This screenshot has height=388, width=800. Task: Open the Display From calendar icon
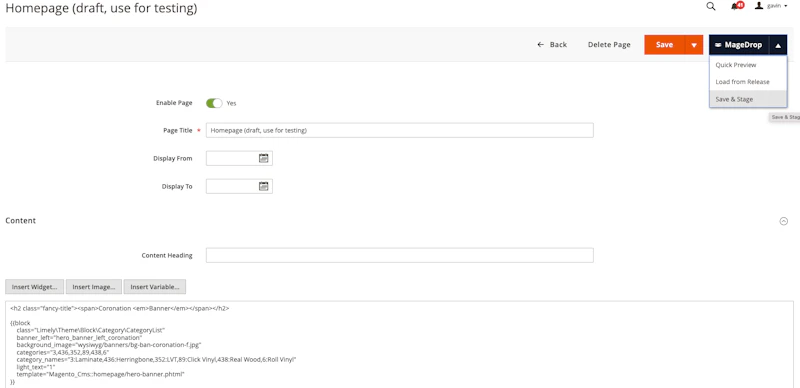pos(264,158)
